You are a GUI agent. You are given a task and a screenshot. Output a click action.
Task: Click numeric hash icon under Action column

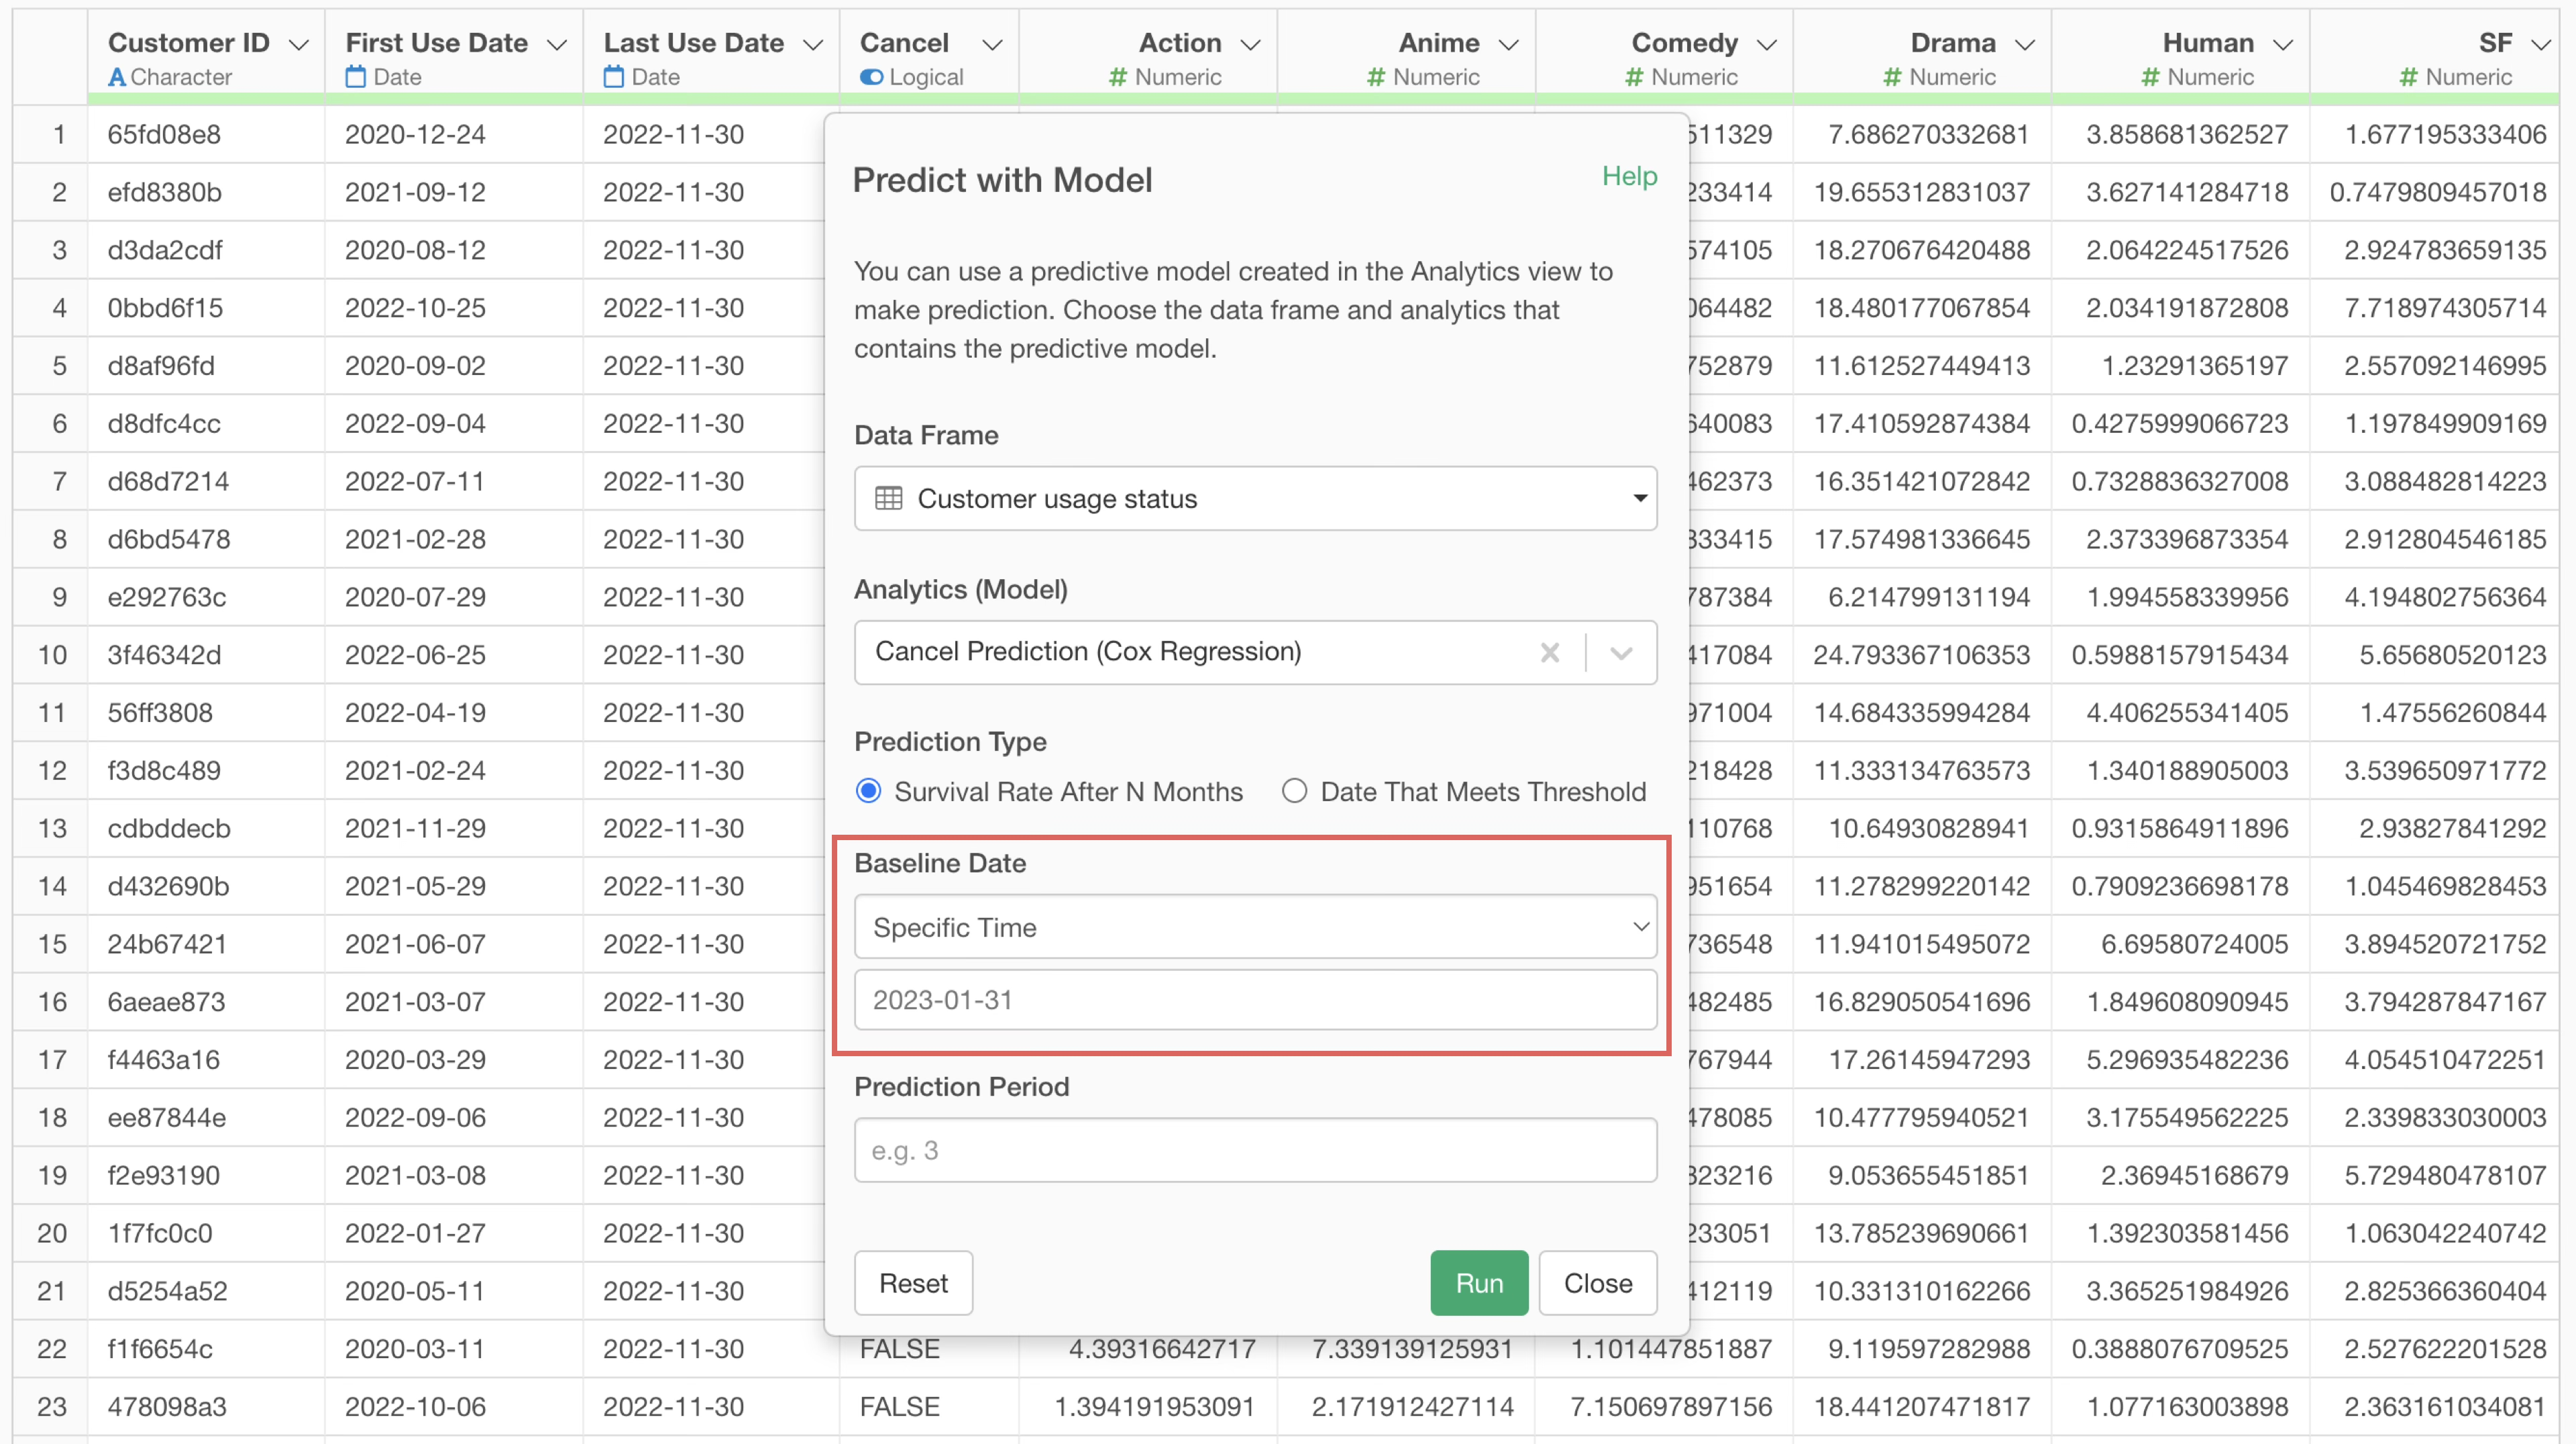[1117, 77]
